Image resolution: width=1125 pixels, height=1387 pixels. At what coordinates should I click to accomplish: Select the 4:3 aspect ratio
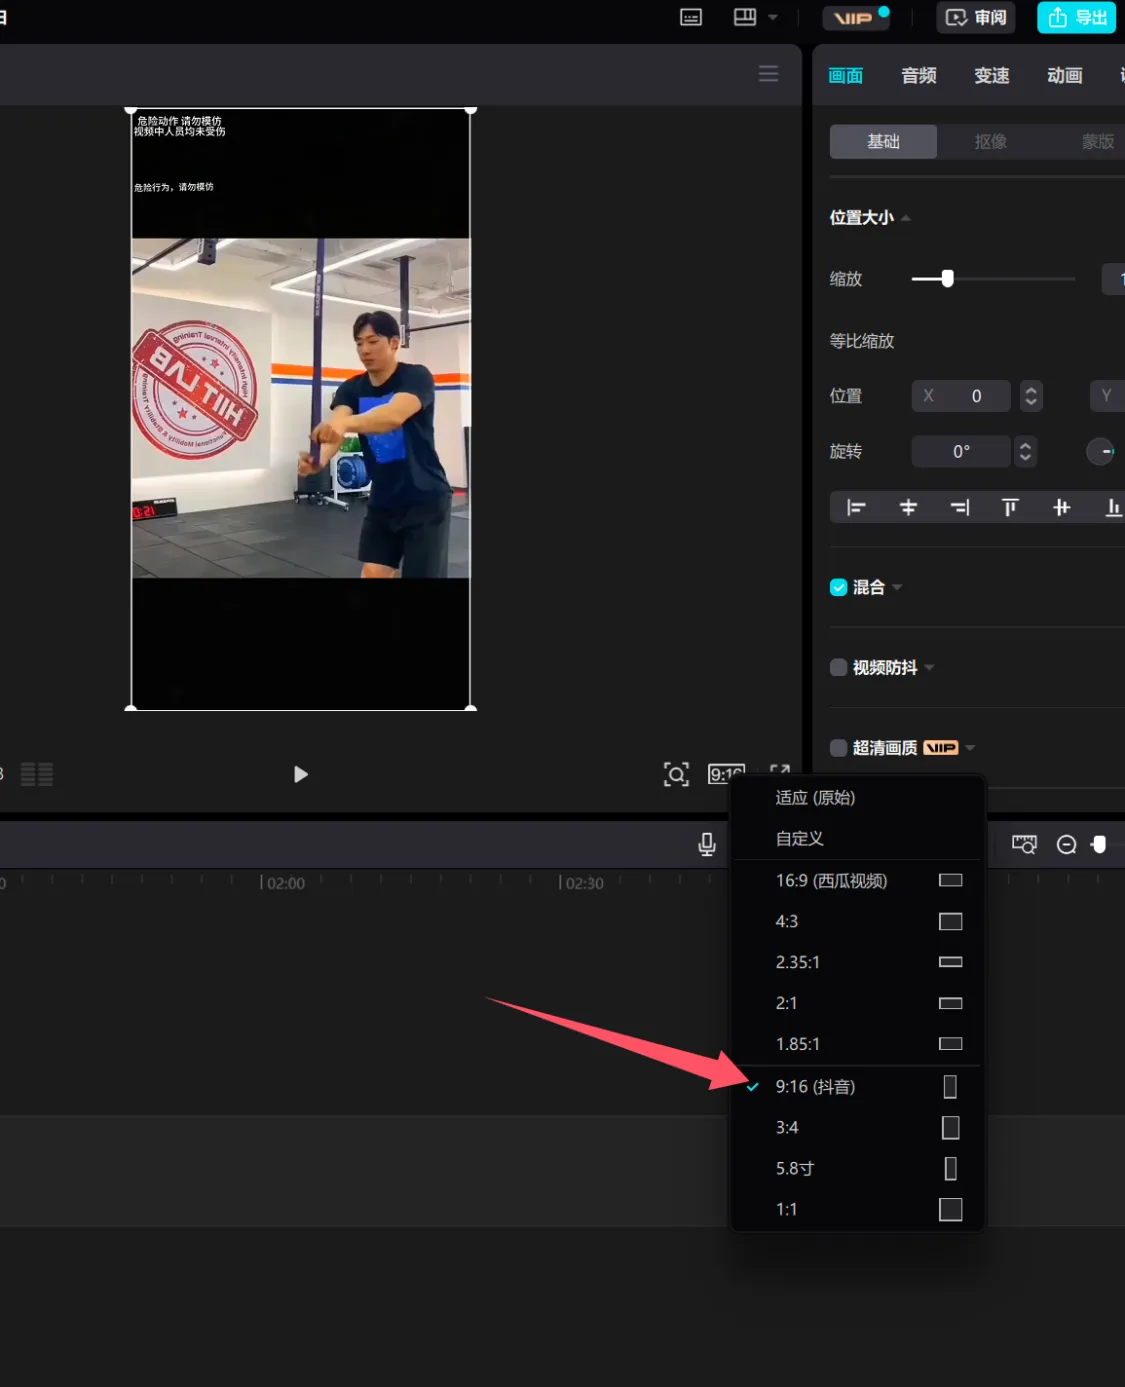pos(858,922)
